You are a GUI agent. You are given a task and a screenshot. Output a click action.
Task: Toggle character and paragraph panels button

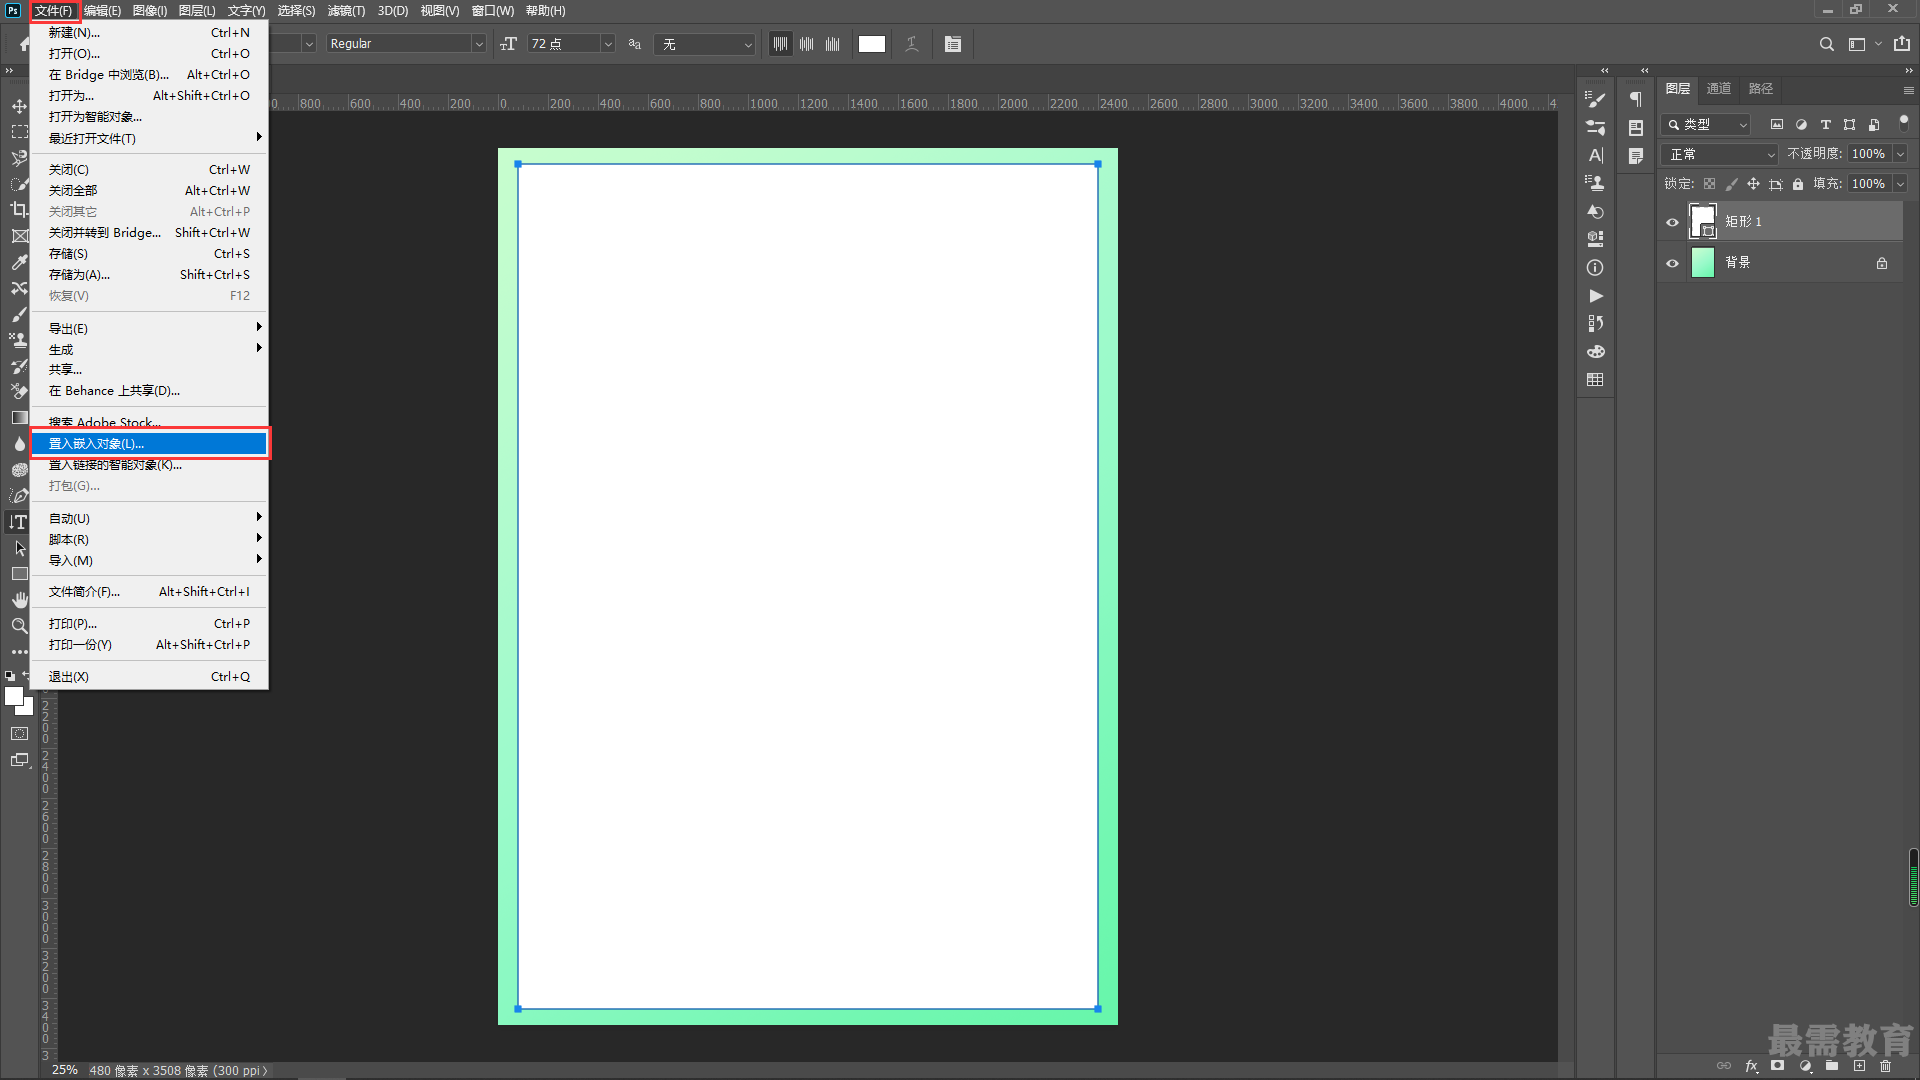pyautogui.click(x=953, y=44)
